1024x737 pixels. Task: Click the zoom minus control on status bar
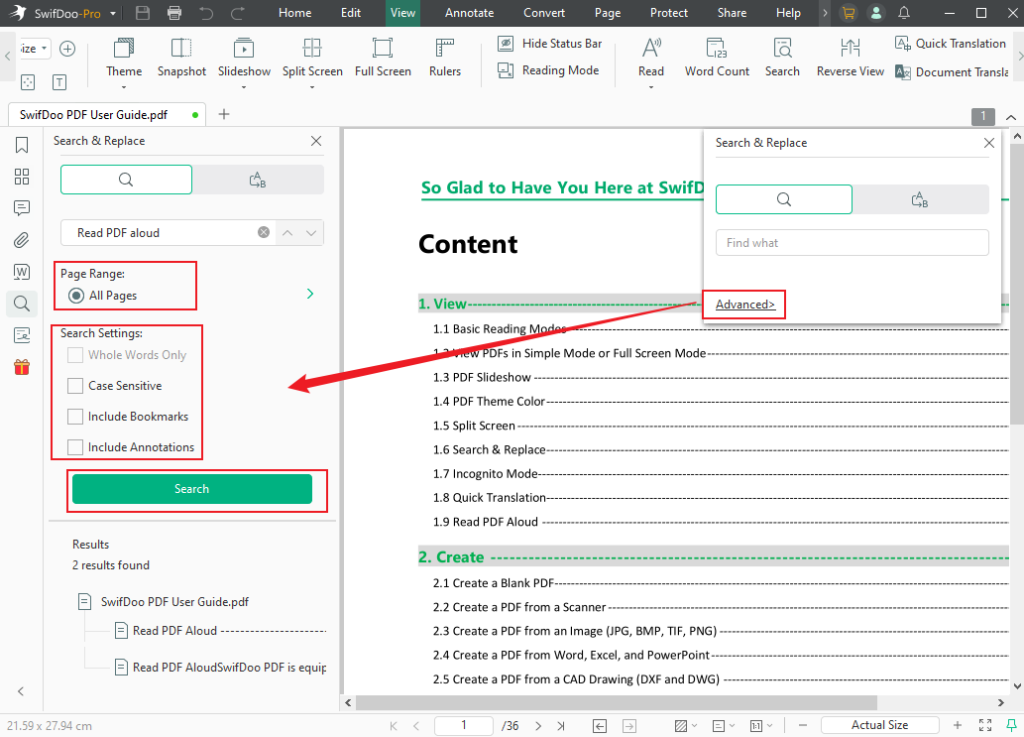tap(802, 724)
